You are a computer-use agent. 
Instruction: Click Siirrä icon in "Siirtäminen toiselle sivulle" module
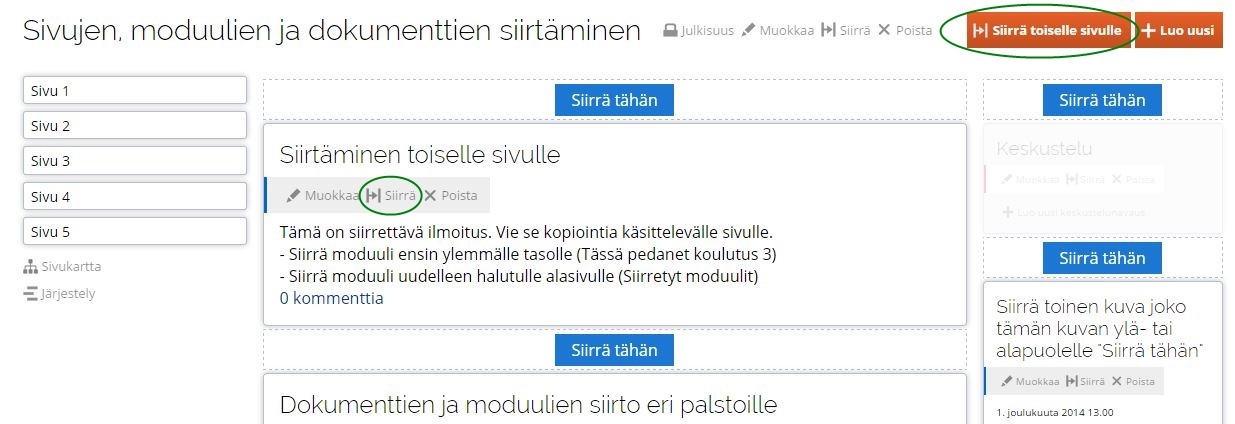tap(374, 196)
